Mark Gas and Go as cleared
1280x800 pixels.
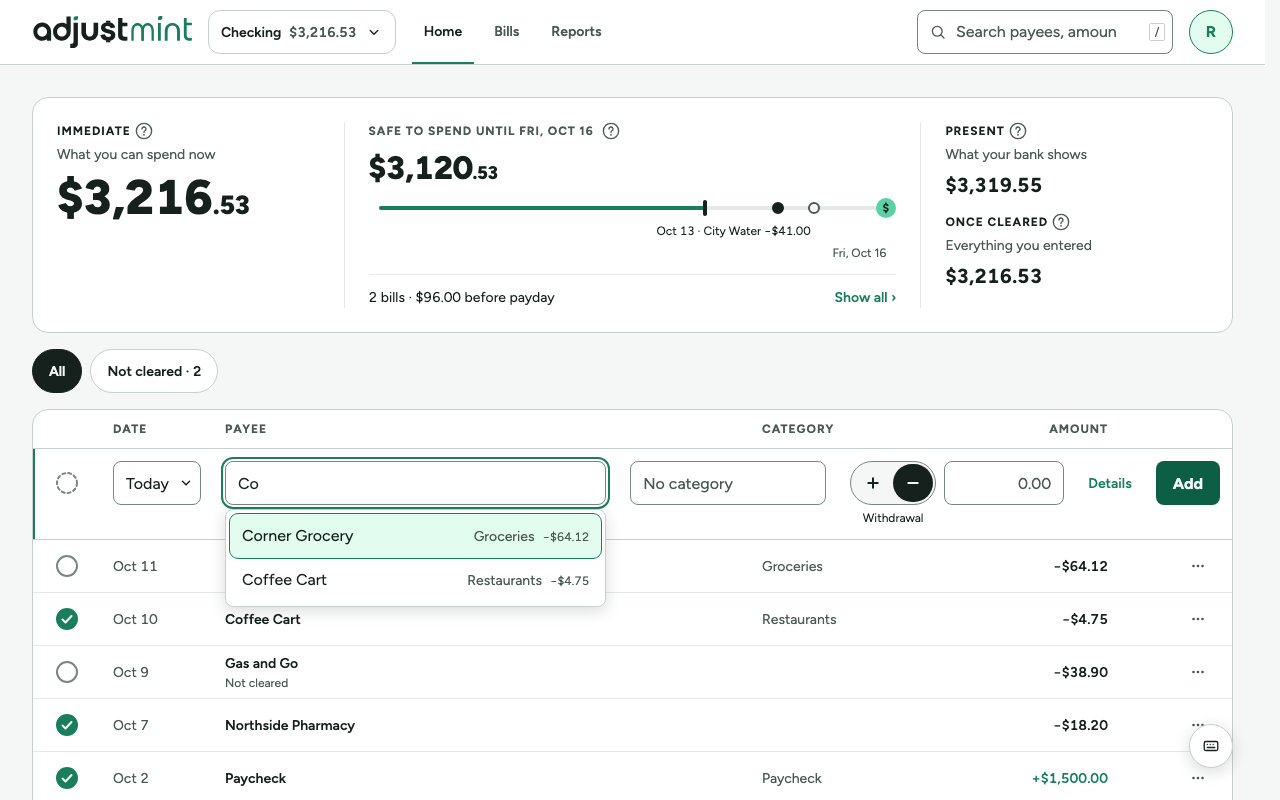(67, 672)
